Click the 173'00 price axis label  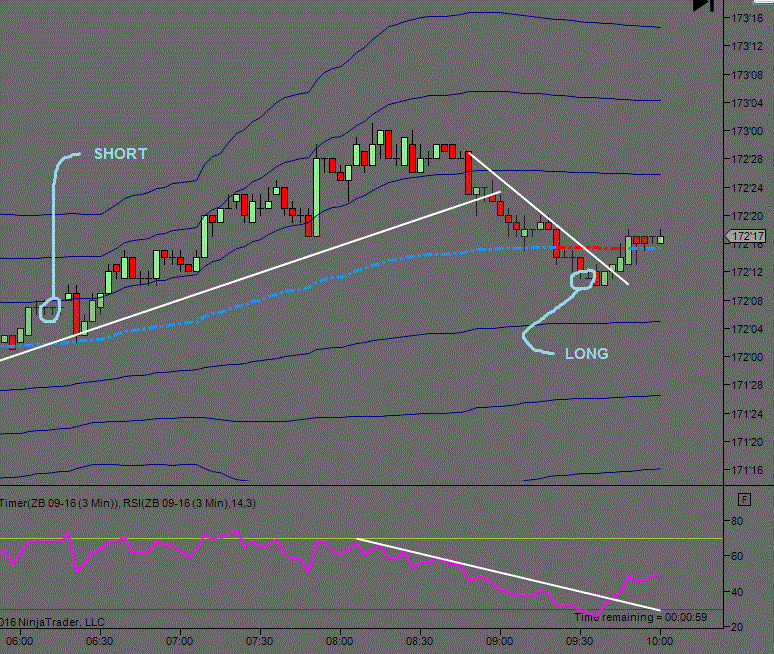click(747, 131)
